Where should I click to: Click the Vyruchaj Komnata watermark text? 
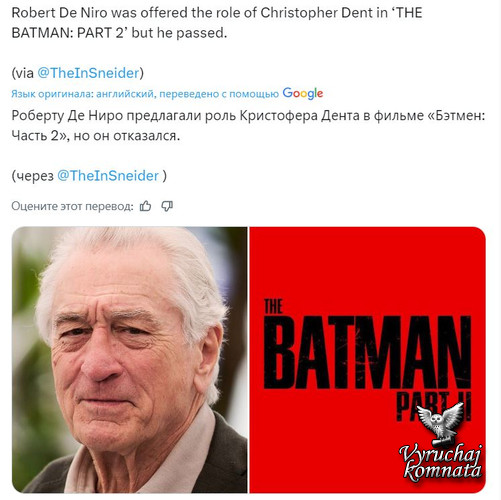click(x=441, y=463)
